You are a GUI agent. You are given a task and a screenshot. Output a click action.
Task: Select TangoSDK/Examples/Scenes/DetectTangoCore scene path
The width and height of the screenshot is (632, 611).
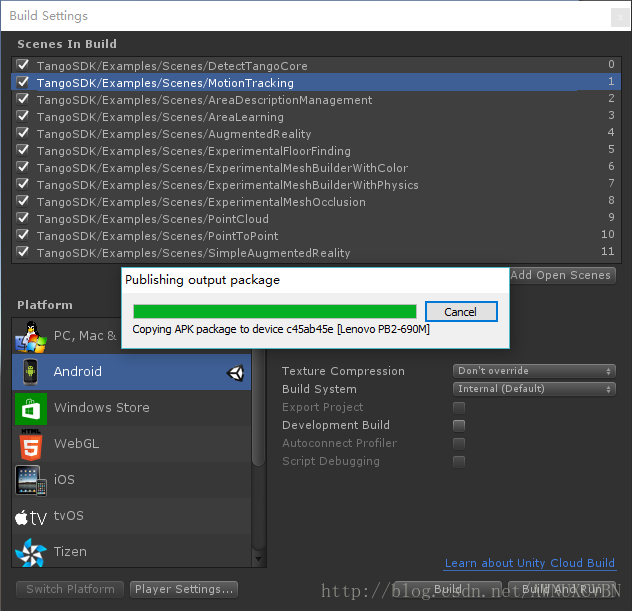(x=172, y=66)
